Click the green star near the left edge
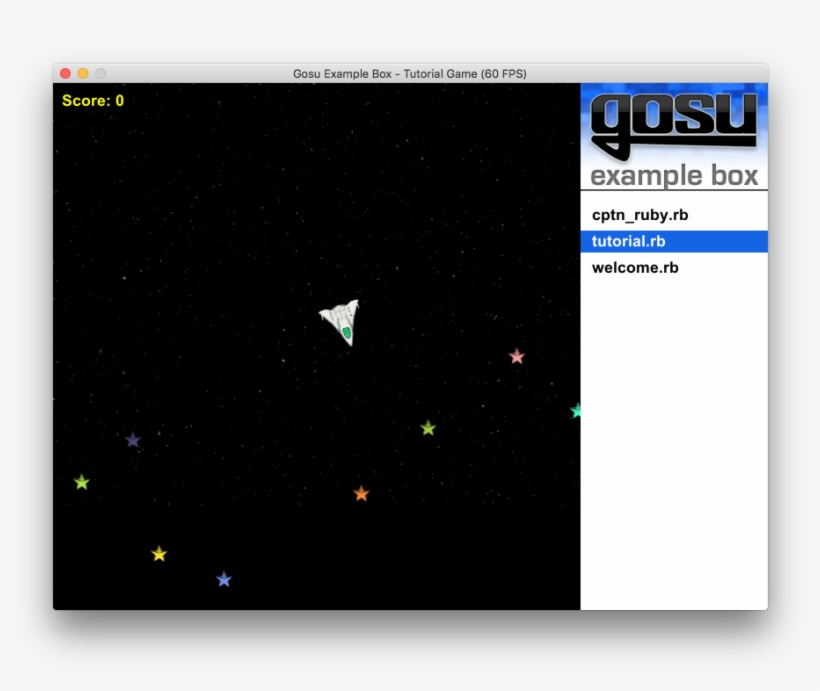The height and width of the screenshot is (691, 820). [82, 482]
